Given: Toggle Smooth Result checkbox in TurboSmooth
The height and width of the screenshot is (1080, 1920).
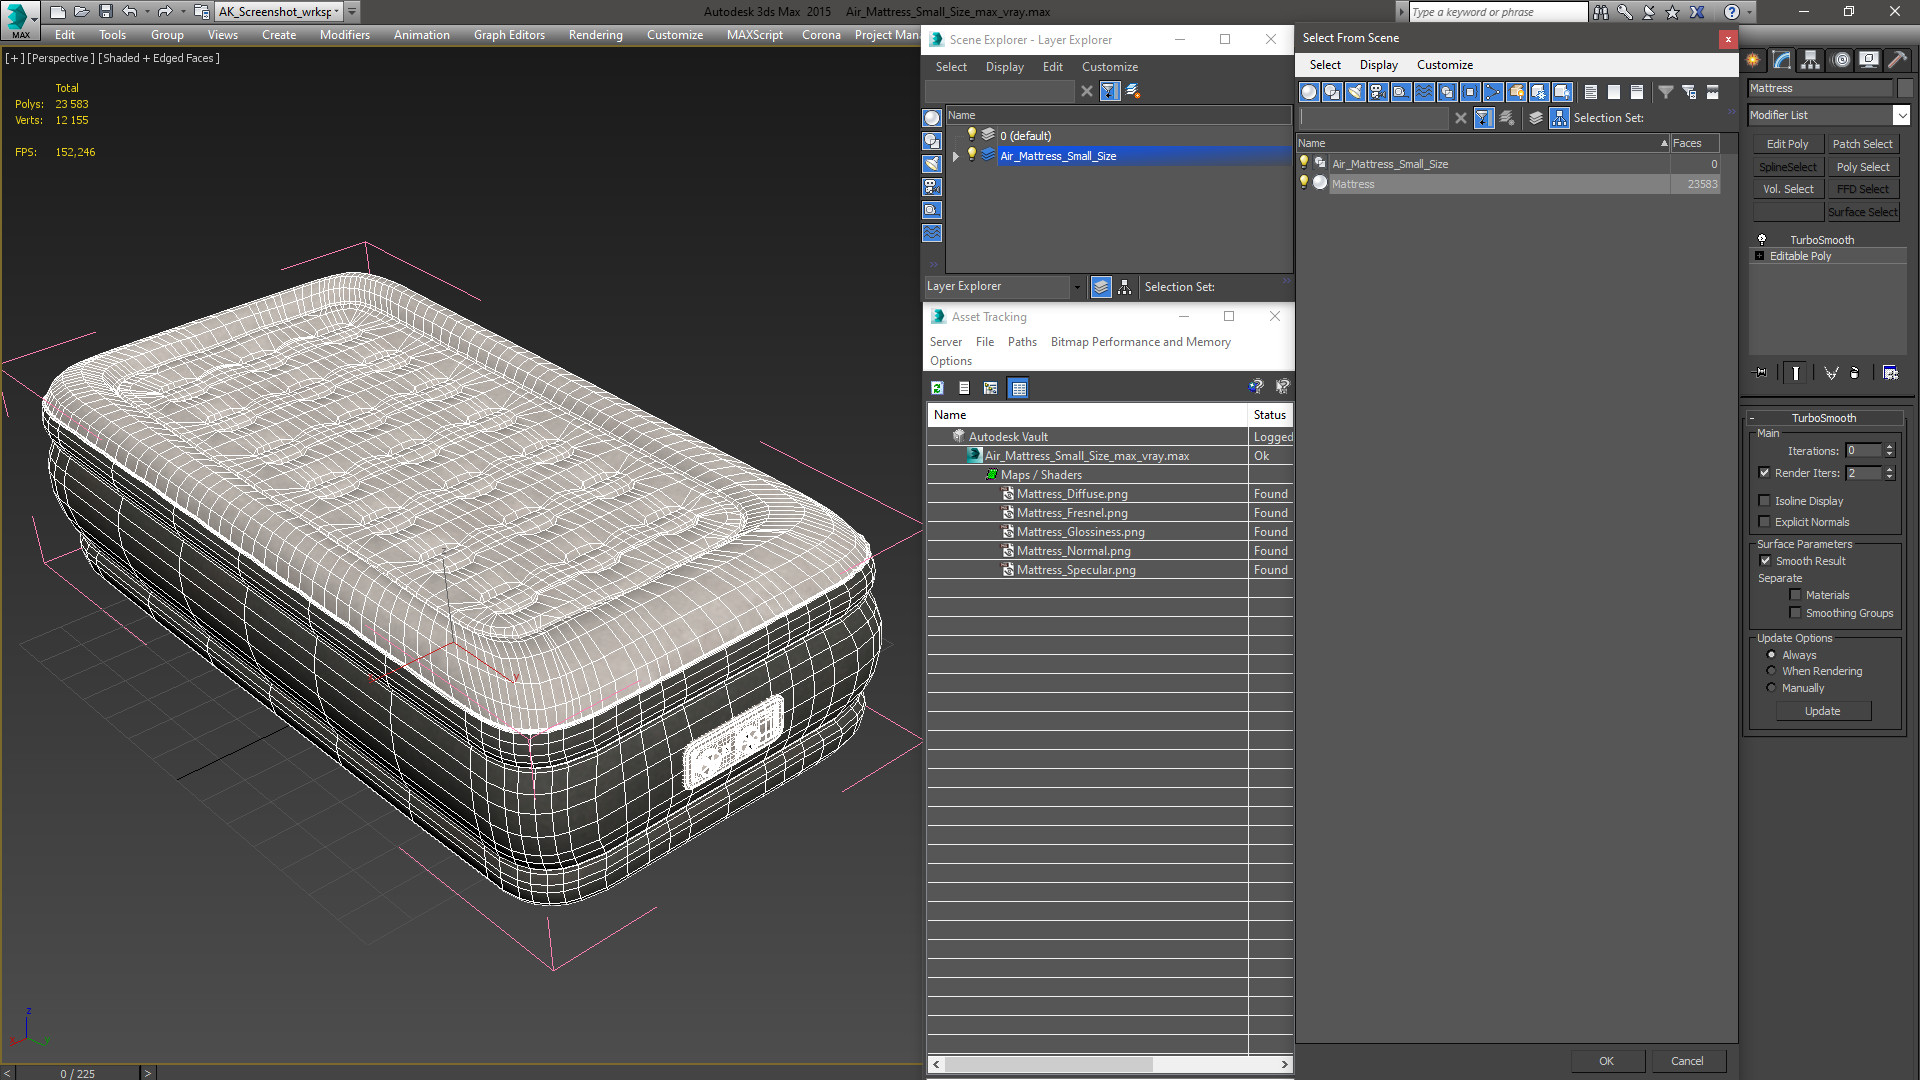Looking at the screenshot, I should 1764,560.
